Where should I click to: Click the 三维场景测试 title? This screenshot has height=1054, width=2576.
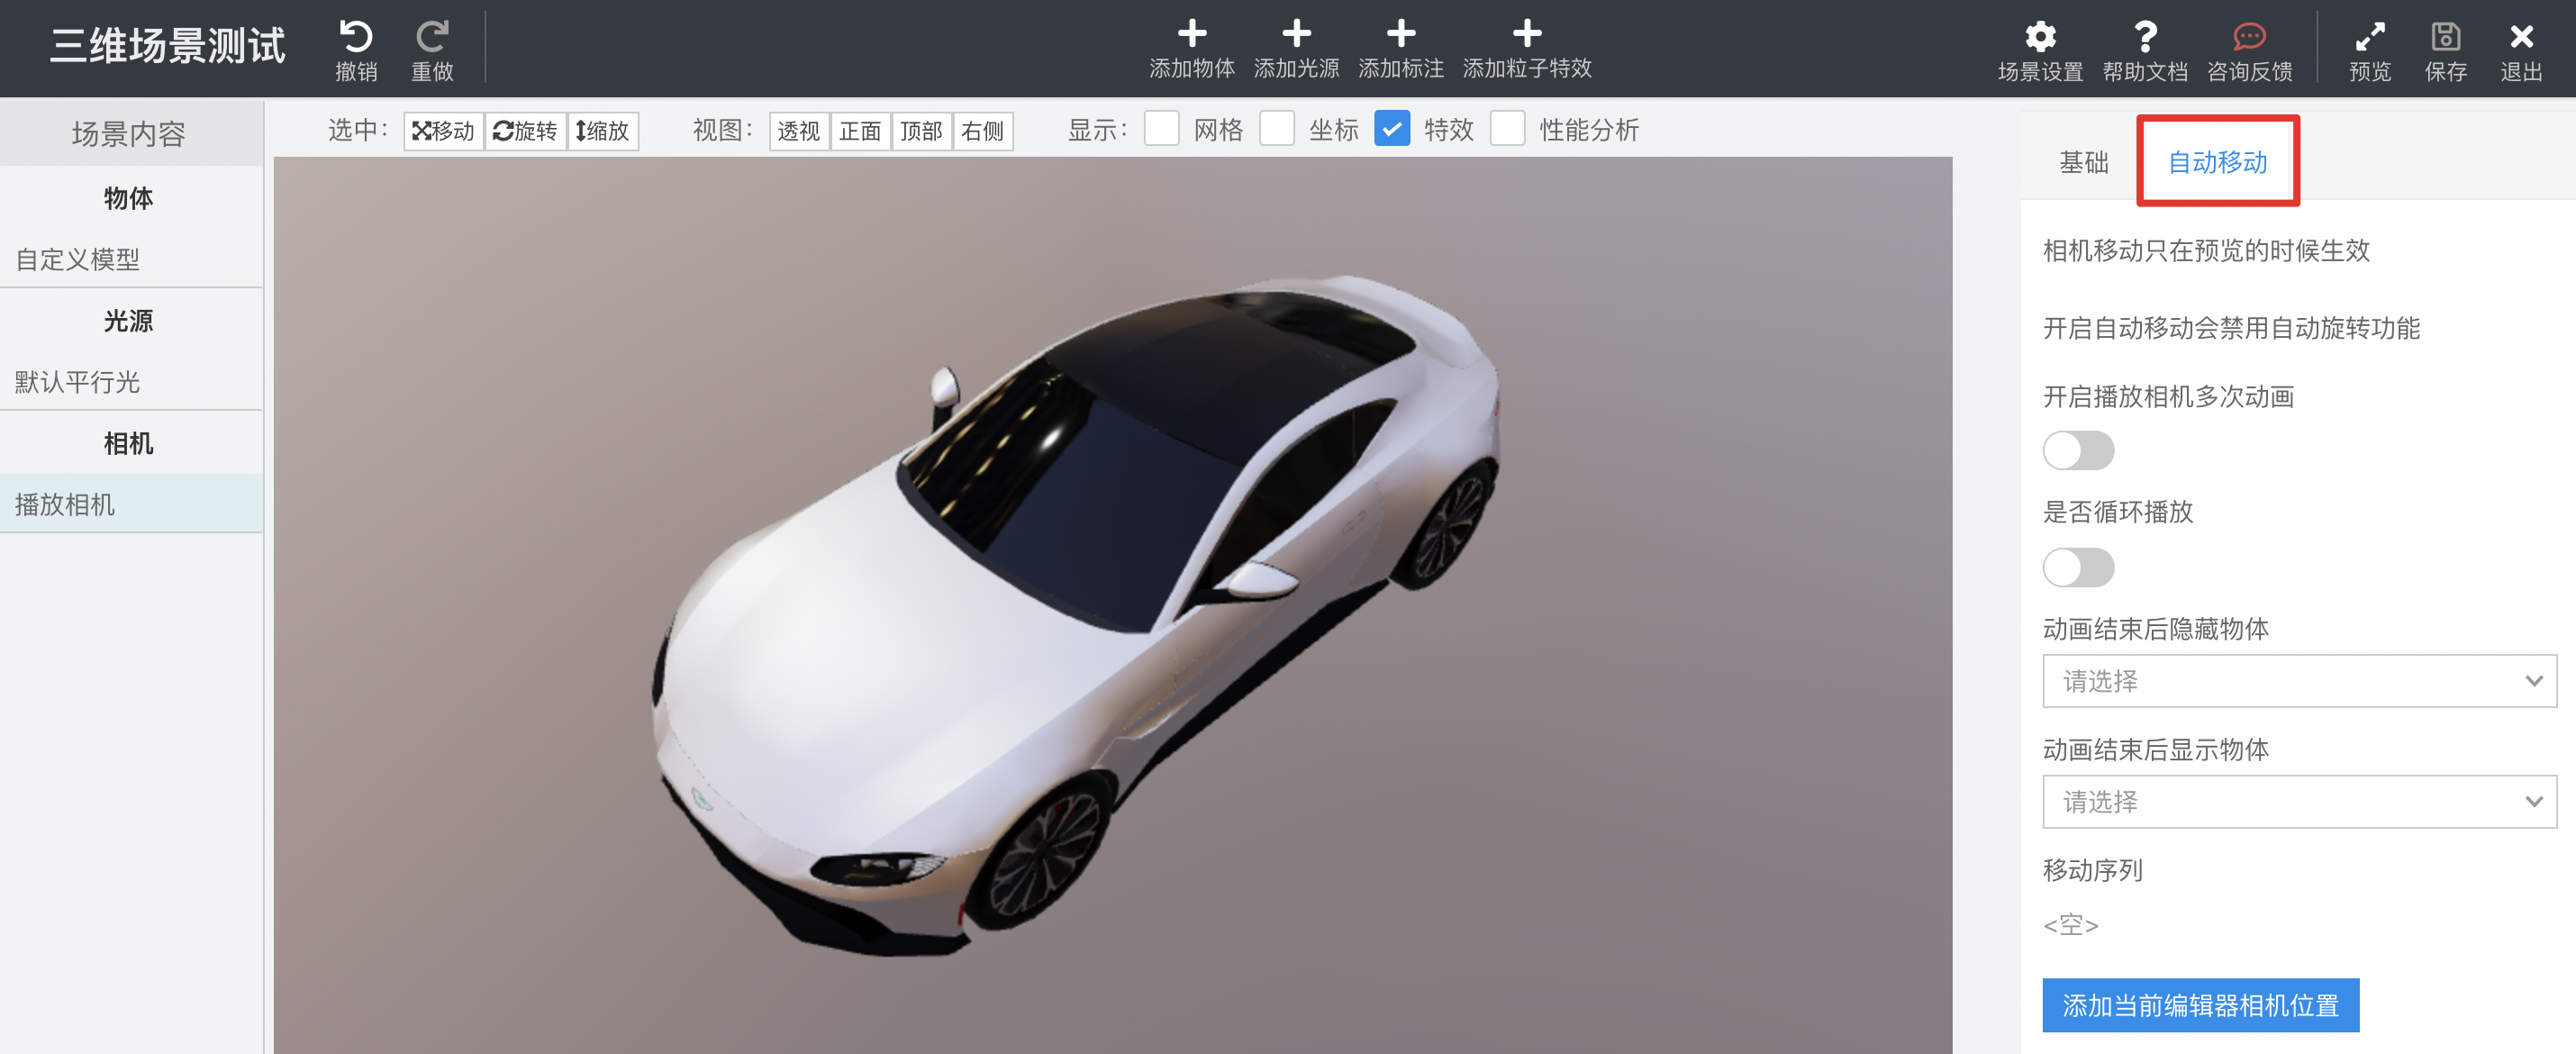coord(168,46)
